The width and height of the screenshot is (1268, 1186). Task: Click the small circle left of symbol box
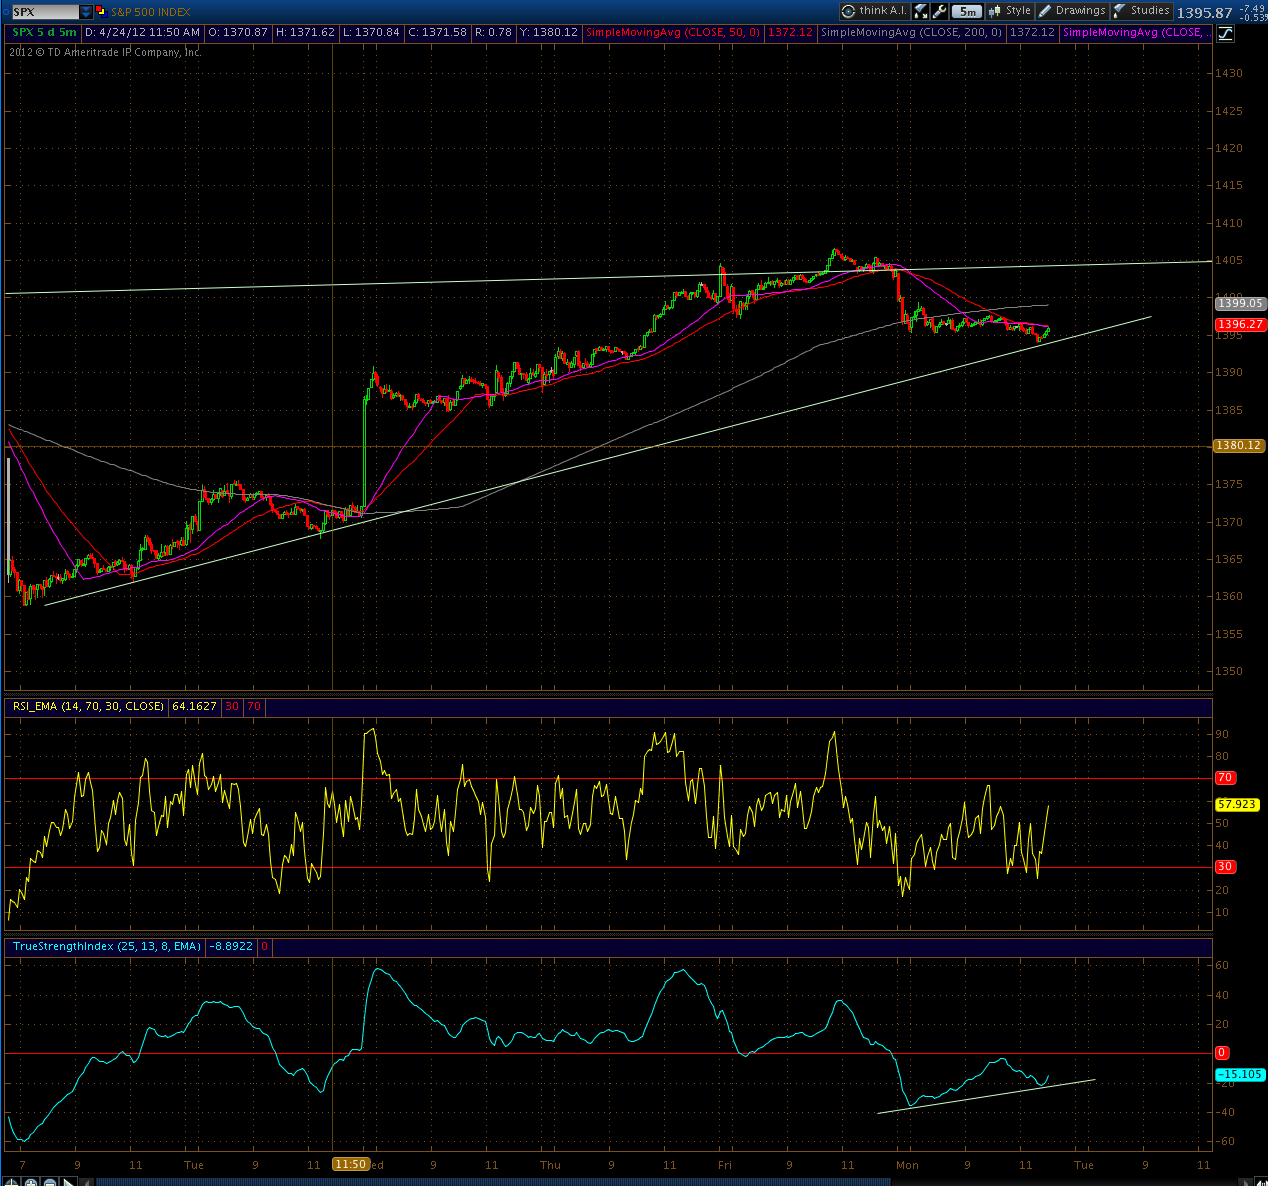[6, 12]
